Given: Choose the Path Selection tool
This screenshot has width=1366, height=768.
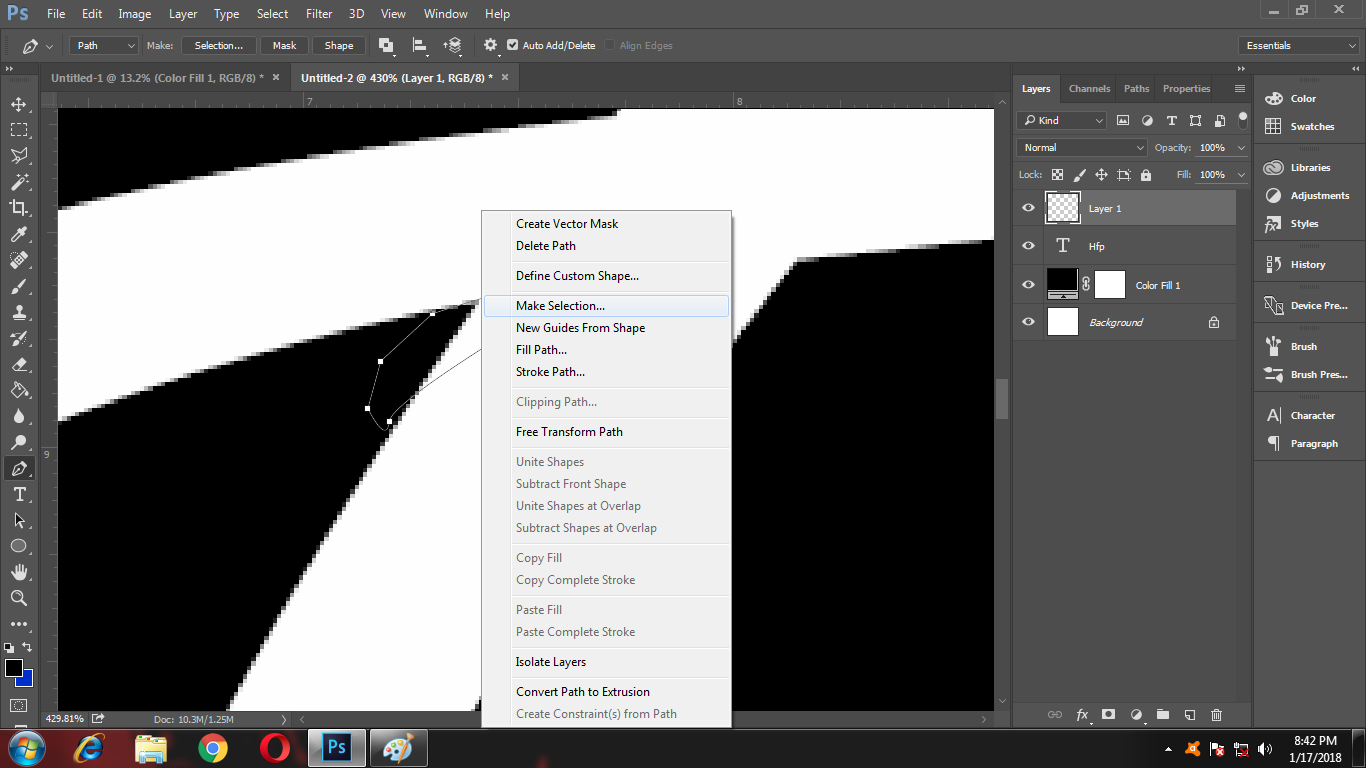Looking at the screenshot, I should (x=19, y=520).
